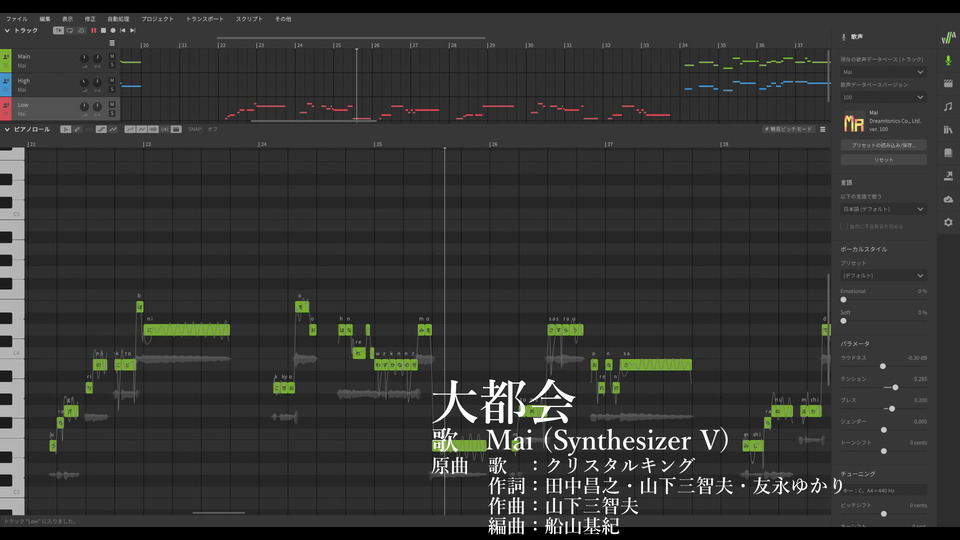Click the キー：C, A4 = 440 Hz field
This screenshot has height=540, width=960.
point(883,490)
